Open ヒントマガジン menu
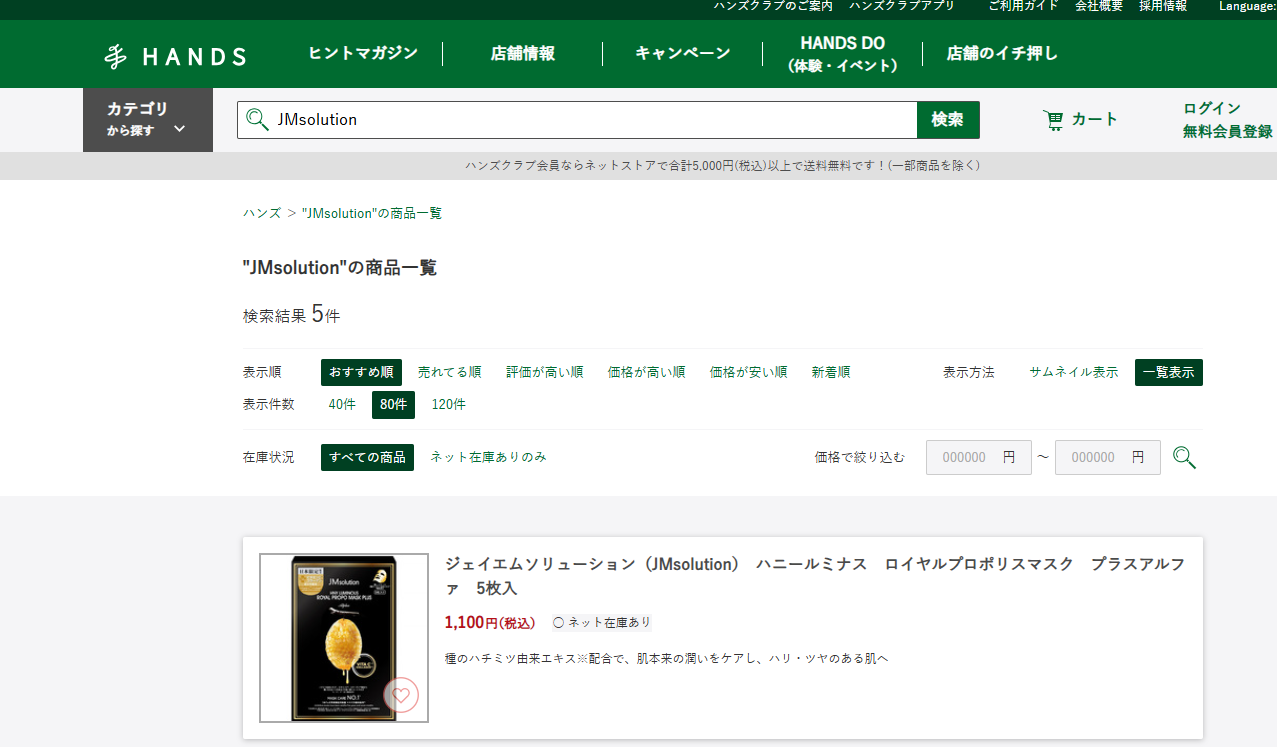 pos(363,54)
